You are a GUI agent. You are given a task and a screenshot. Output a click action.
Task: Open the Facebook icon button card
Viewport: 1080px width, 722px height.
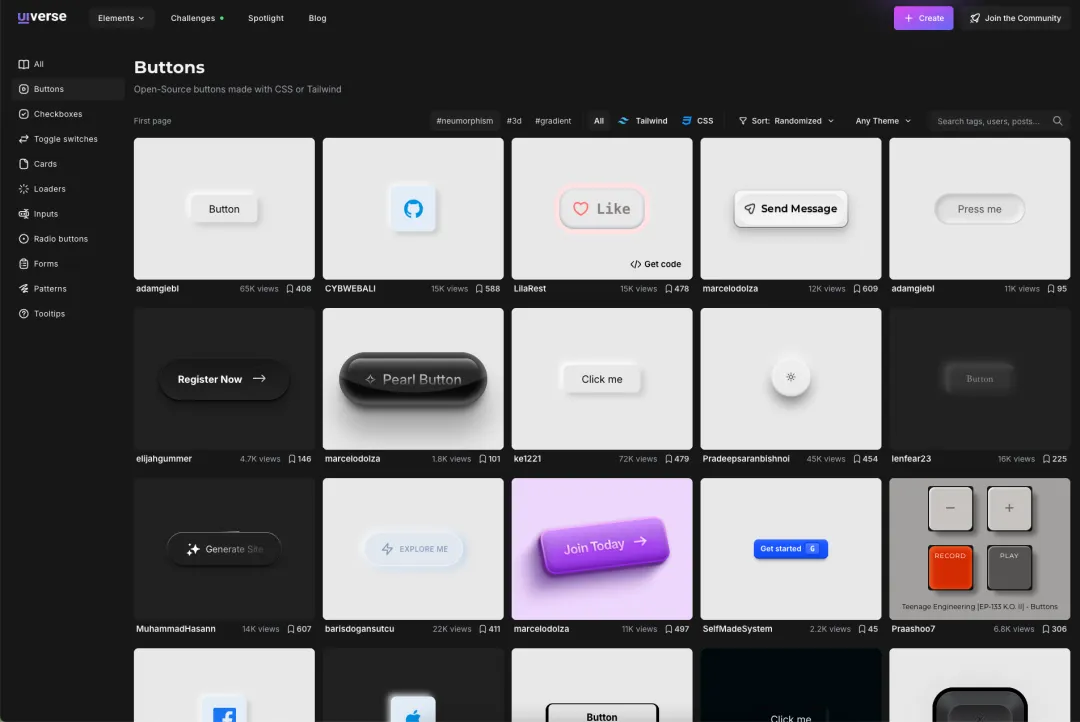225,685
